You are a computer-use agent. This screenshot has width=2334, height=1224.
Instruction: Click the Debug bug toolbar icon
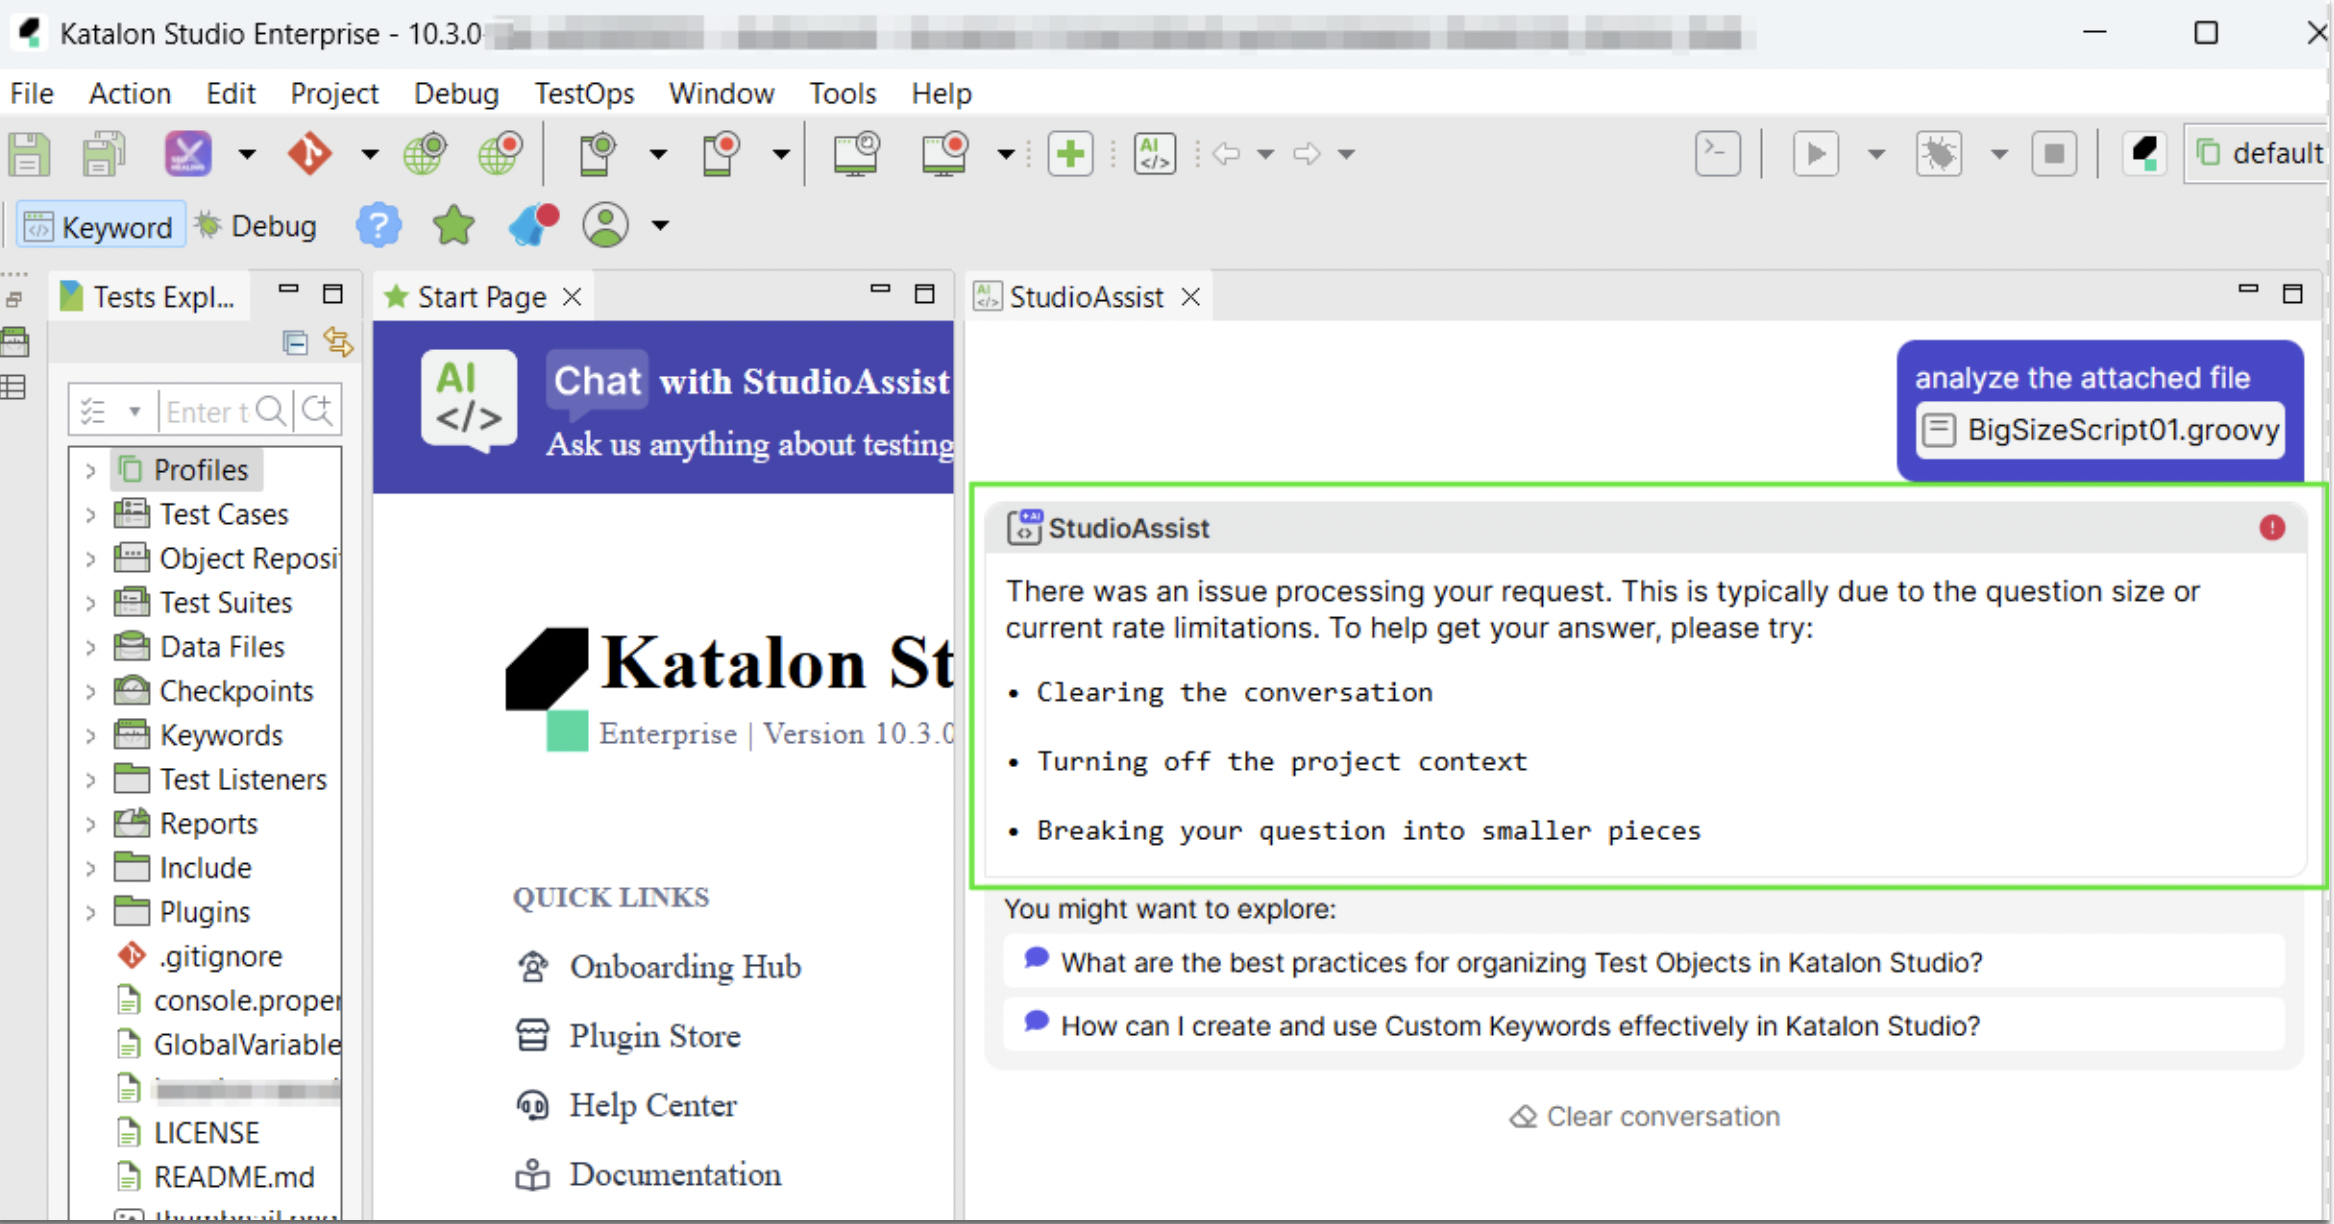(1939, 154)
